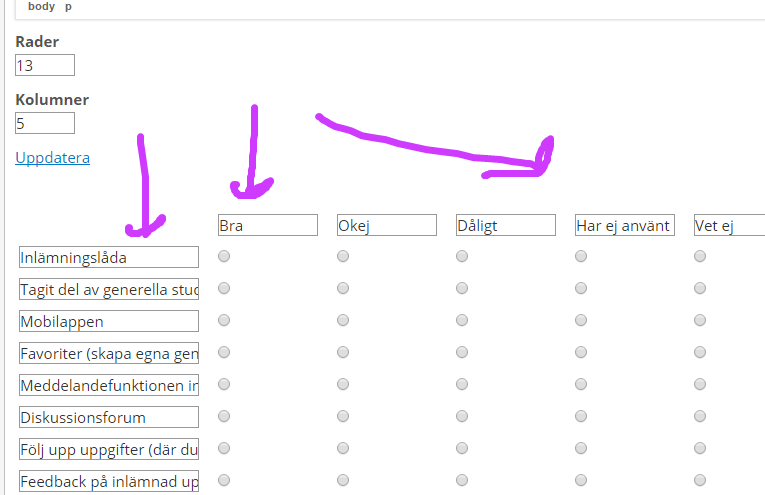Select Dåligt for Diskussionsforum row
The image size is (765, 495).
coord(462,416)
